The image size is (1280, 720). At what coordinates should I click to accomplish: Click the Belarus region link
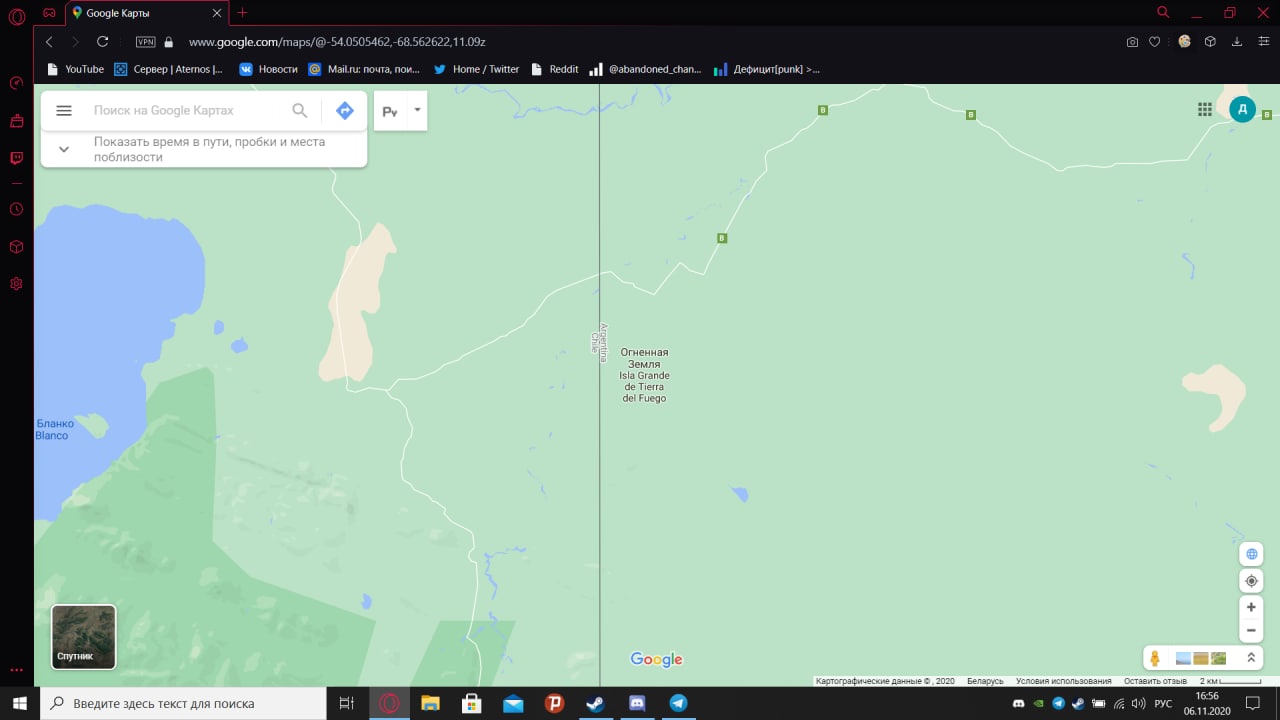pyautogui.click(x=985, y=681)
